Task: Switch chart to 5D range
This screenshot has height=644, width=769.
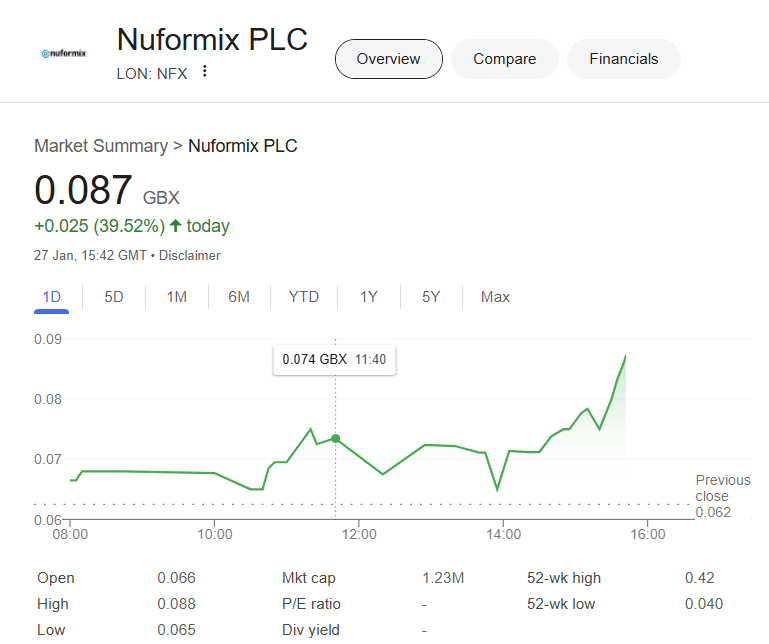Action: [x=114, y=297]
